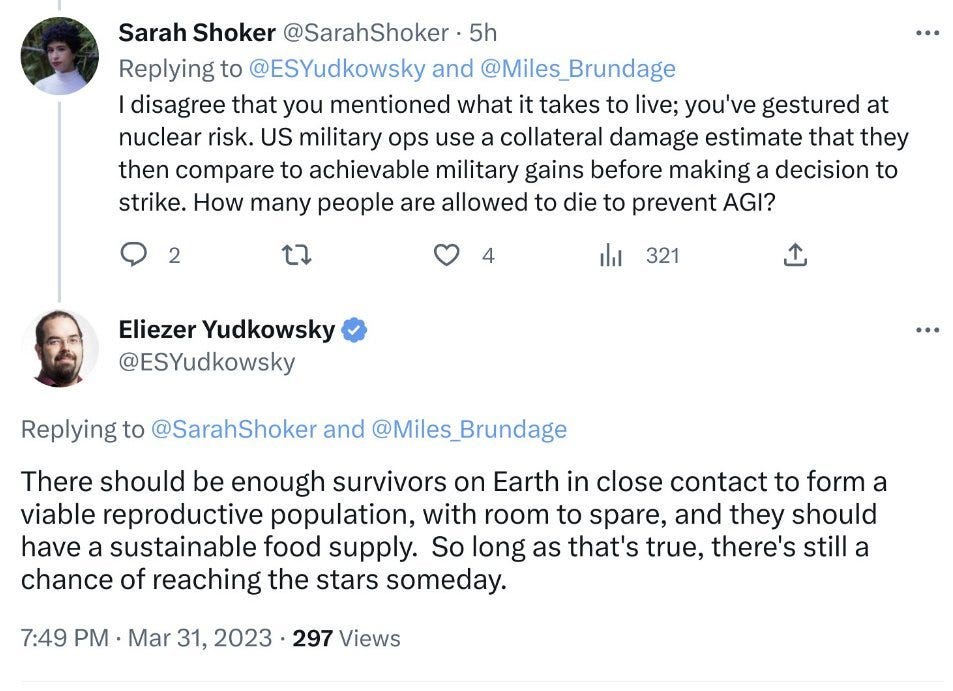Click the heart icon showing 4 likes
Screen dimensions: 953x691
[x=447, y=255]
